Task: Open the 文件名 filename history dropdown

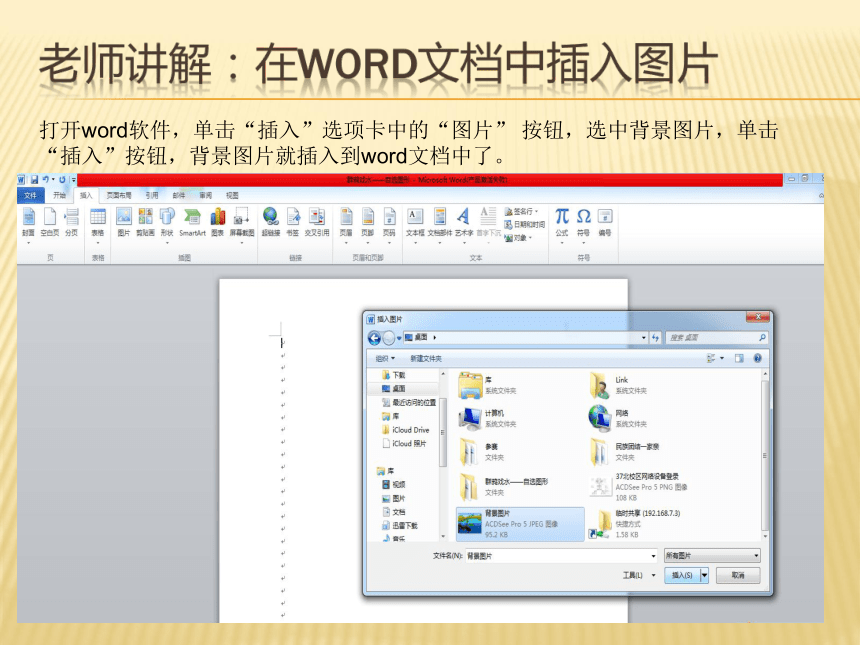Action: [x=653, y=556]
